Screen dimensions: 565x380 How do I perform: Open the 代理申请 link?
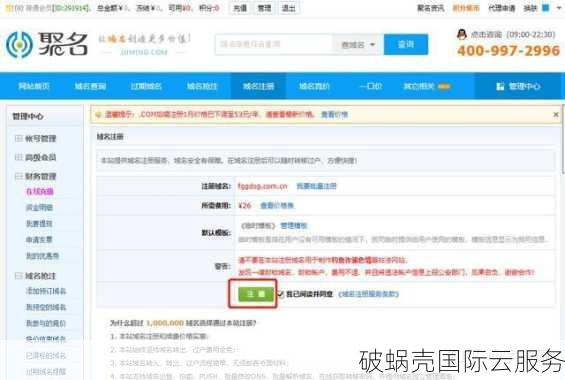pyautogui.click(x=502, y=8)
